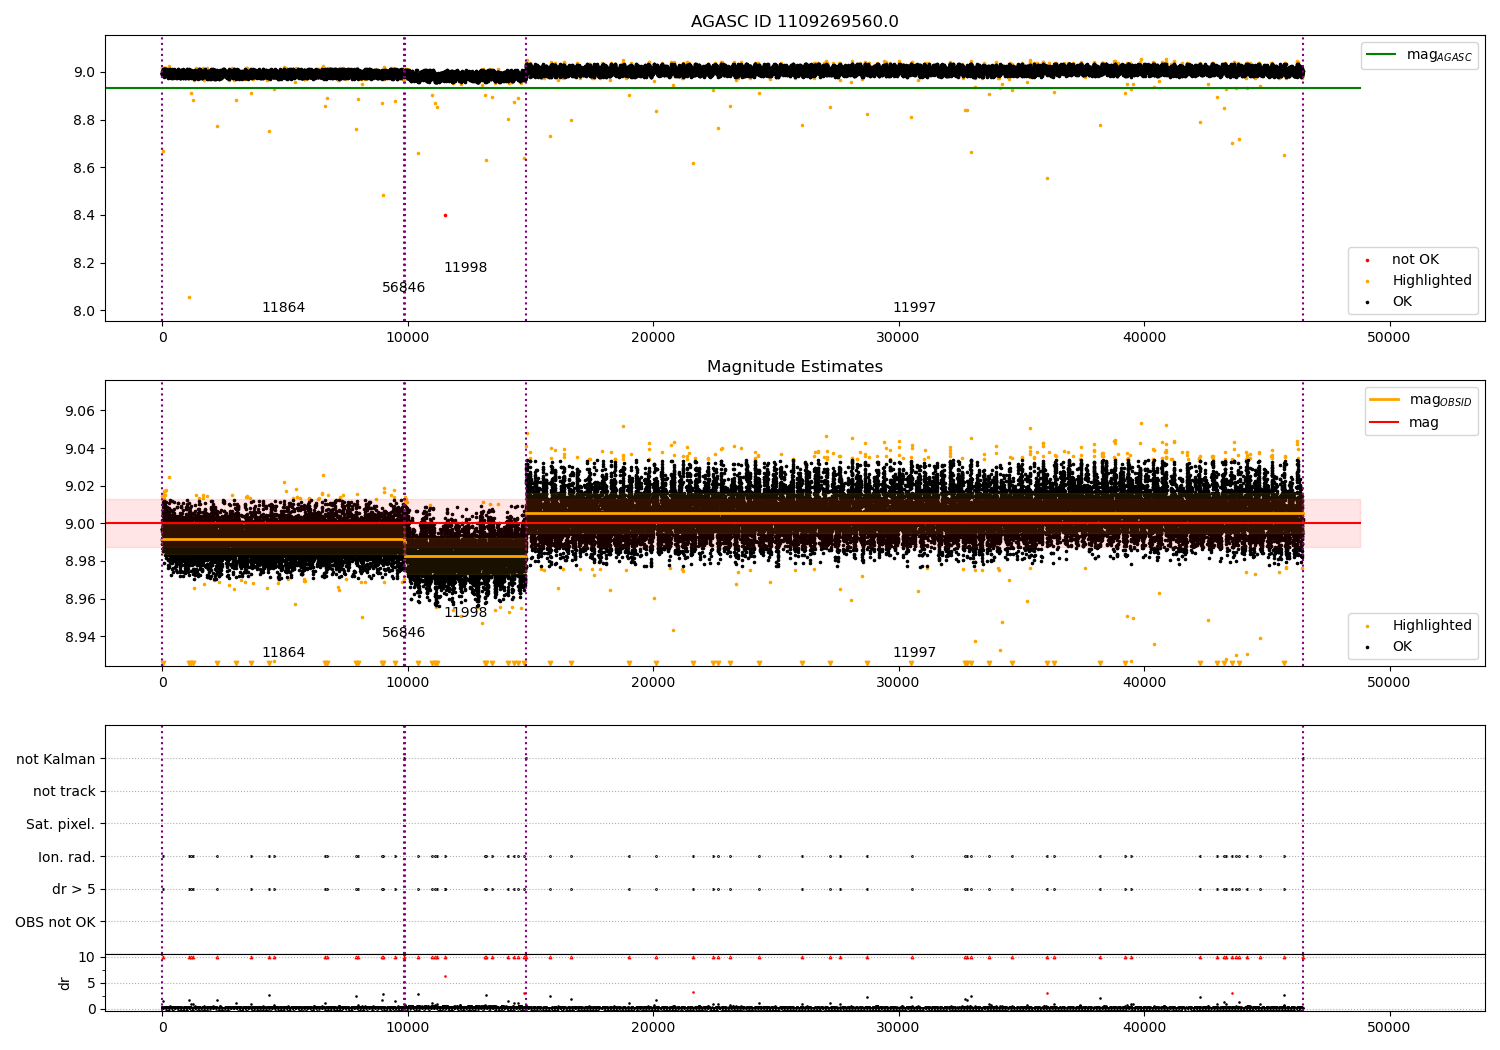
Task: Click x-axis tick 20000 under the top plot
Action: click(x=653, y=338)
